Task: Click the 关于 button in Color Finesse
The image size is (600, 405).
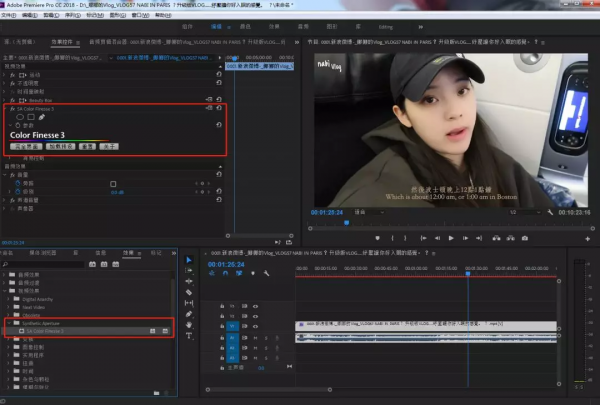Action: click(110, 146)
